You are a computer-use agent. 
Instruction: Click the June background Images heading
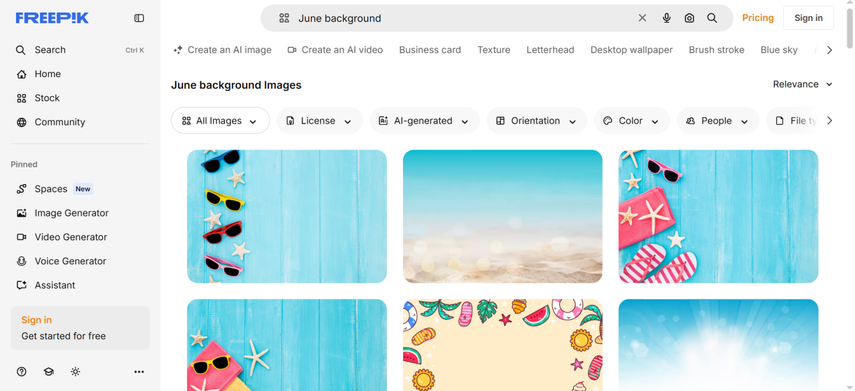pos(236,85)
